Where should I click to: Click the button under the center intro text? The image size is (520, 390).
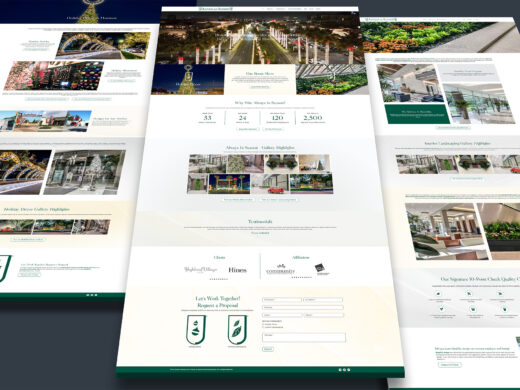point(260,87)
